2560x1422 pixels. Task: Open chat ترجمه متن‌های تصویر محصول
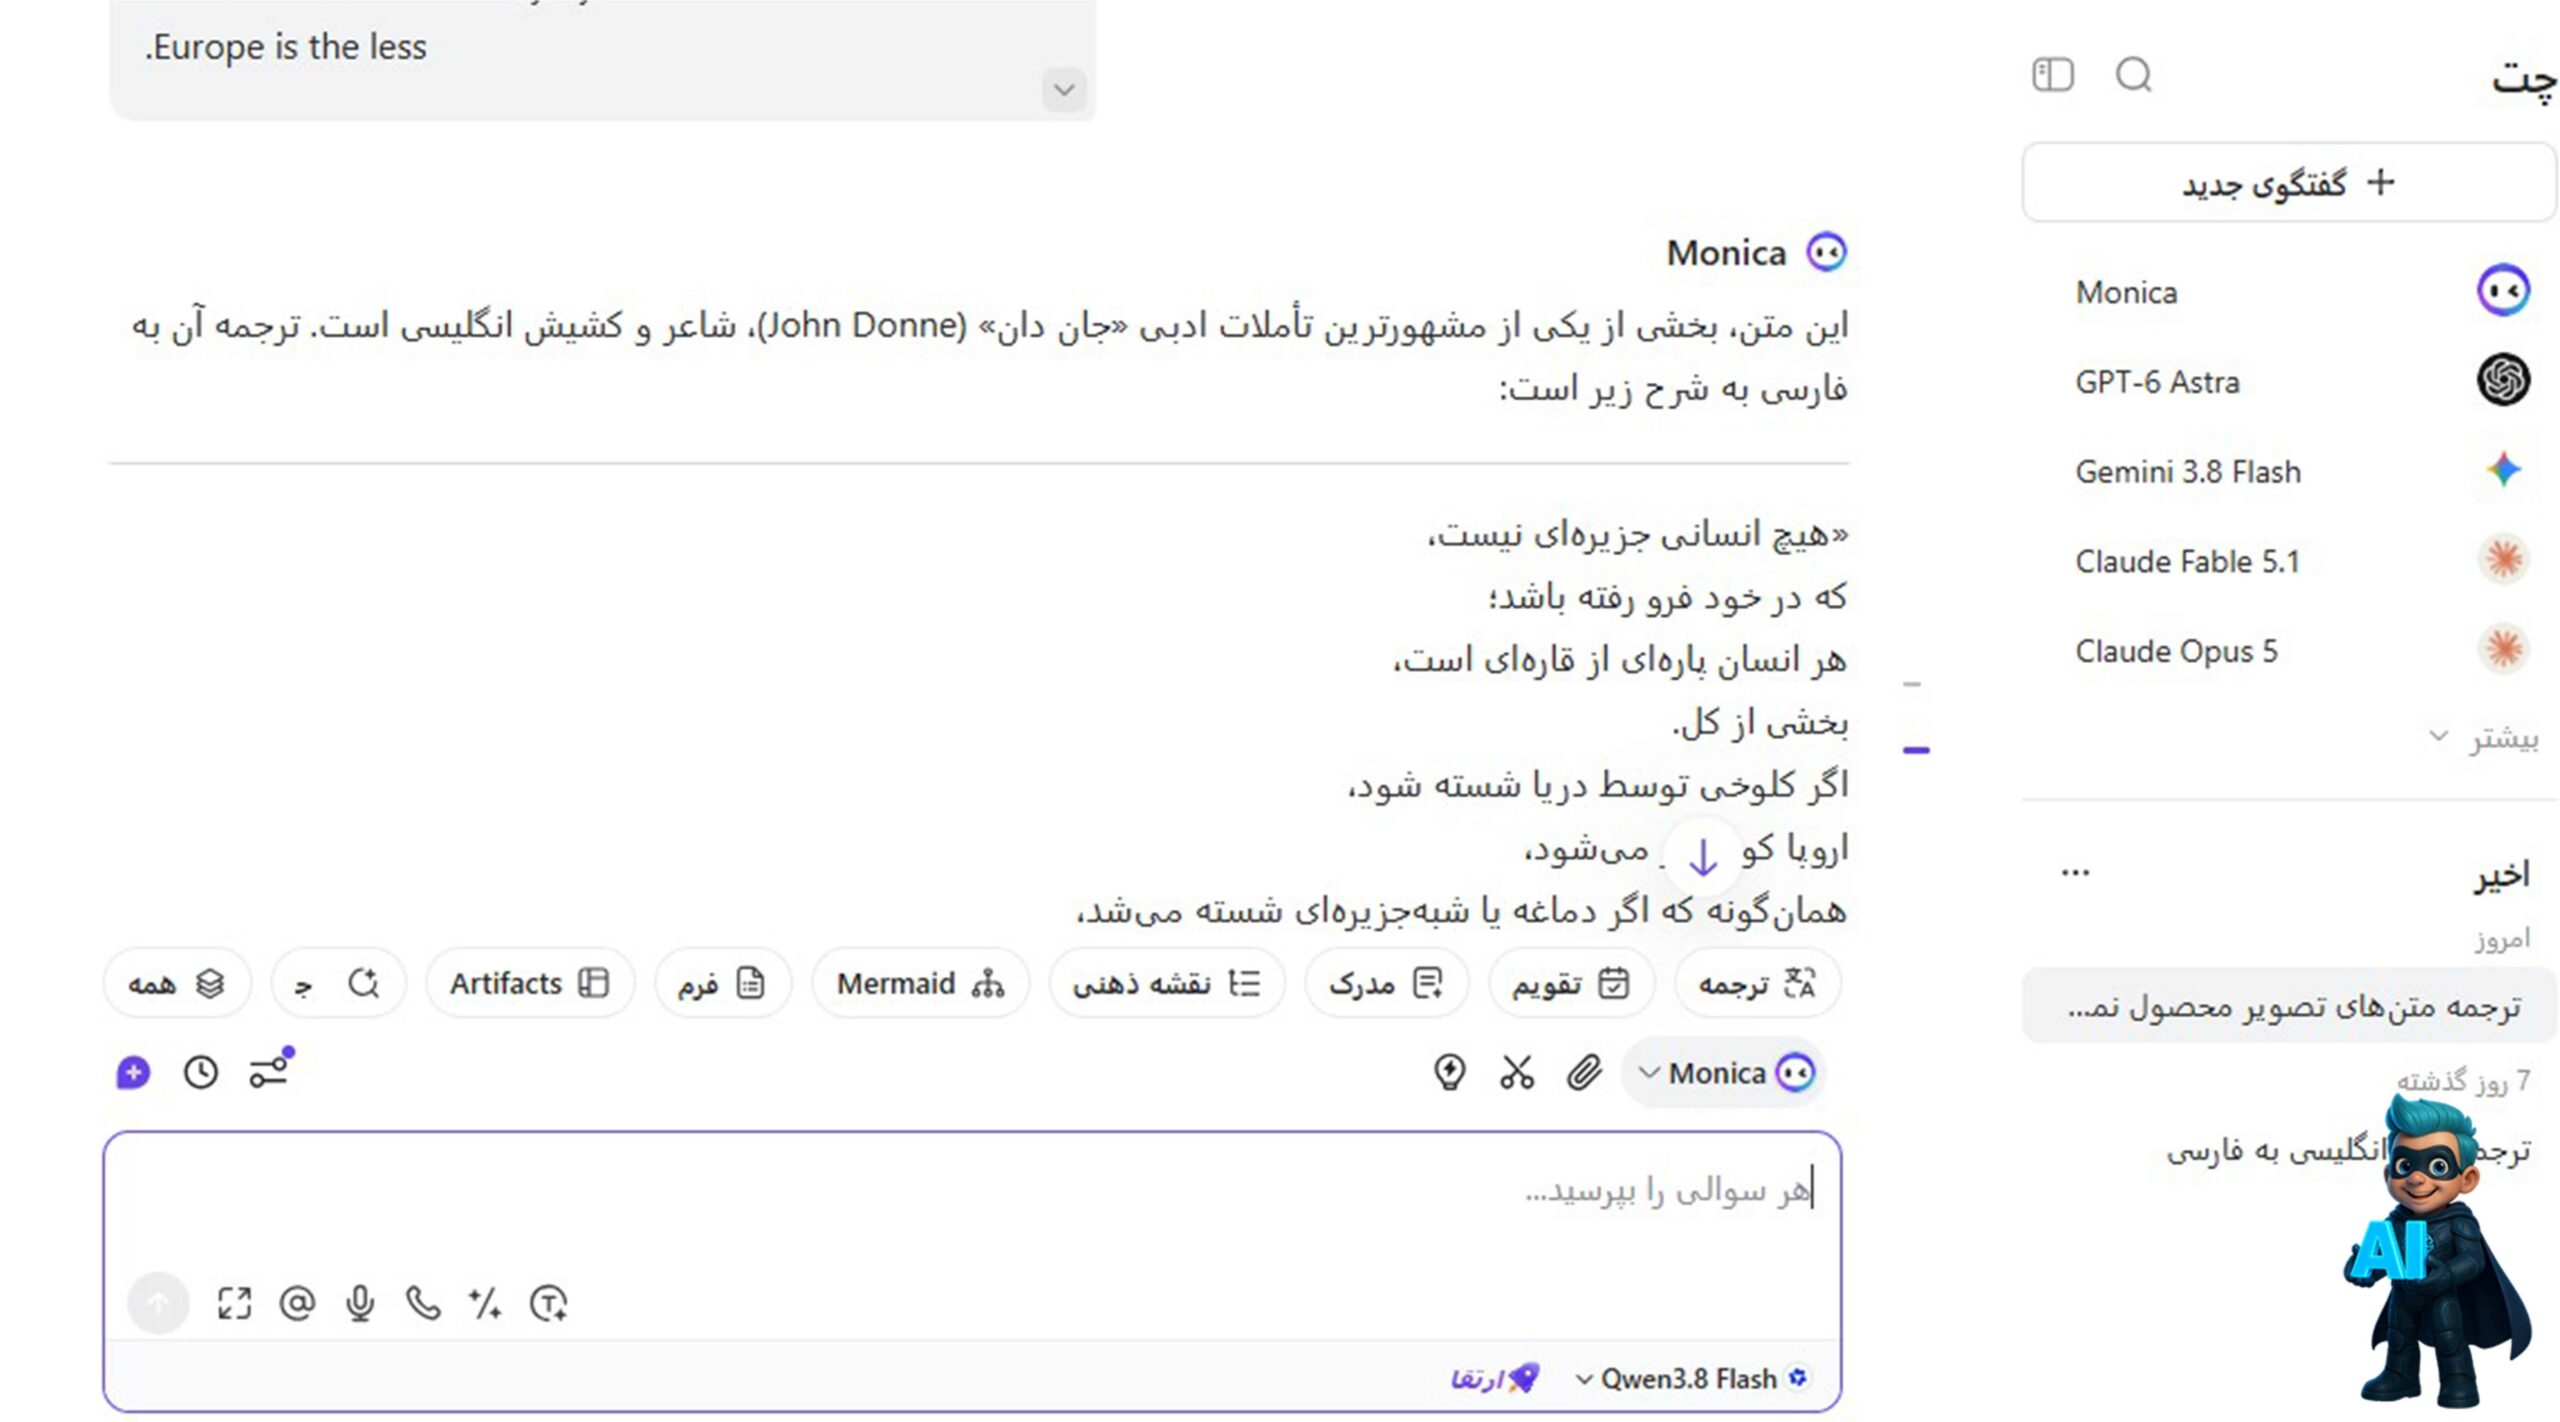2289,1005
